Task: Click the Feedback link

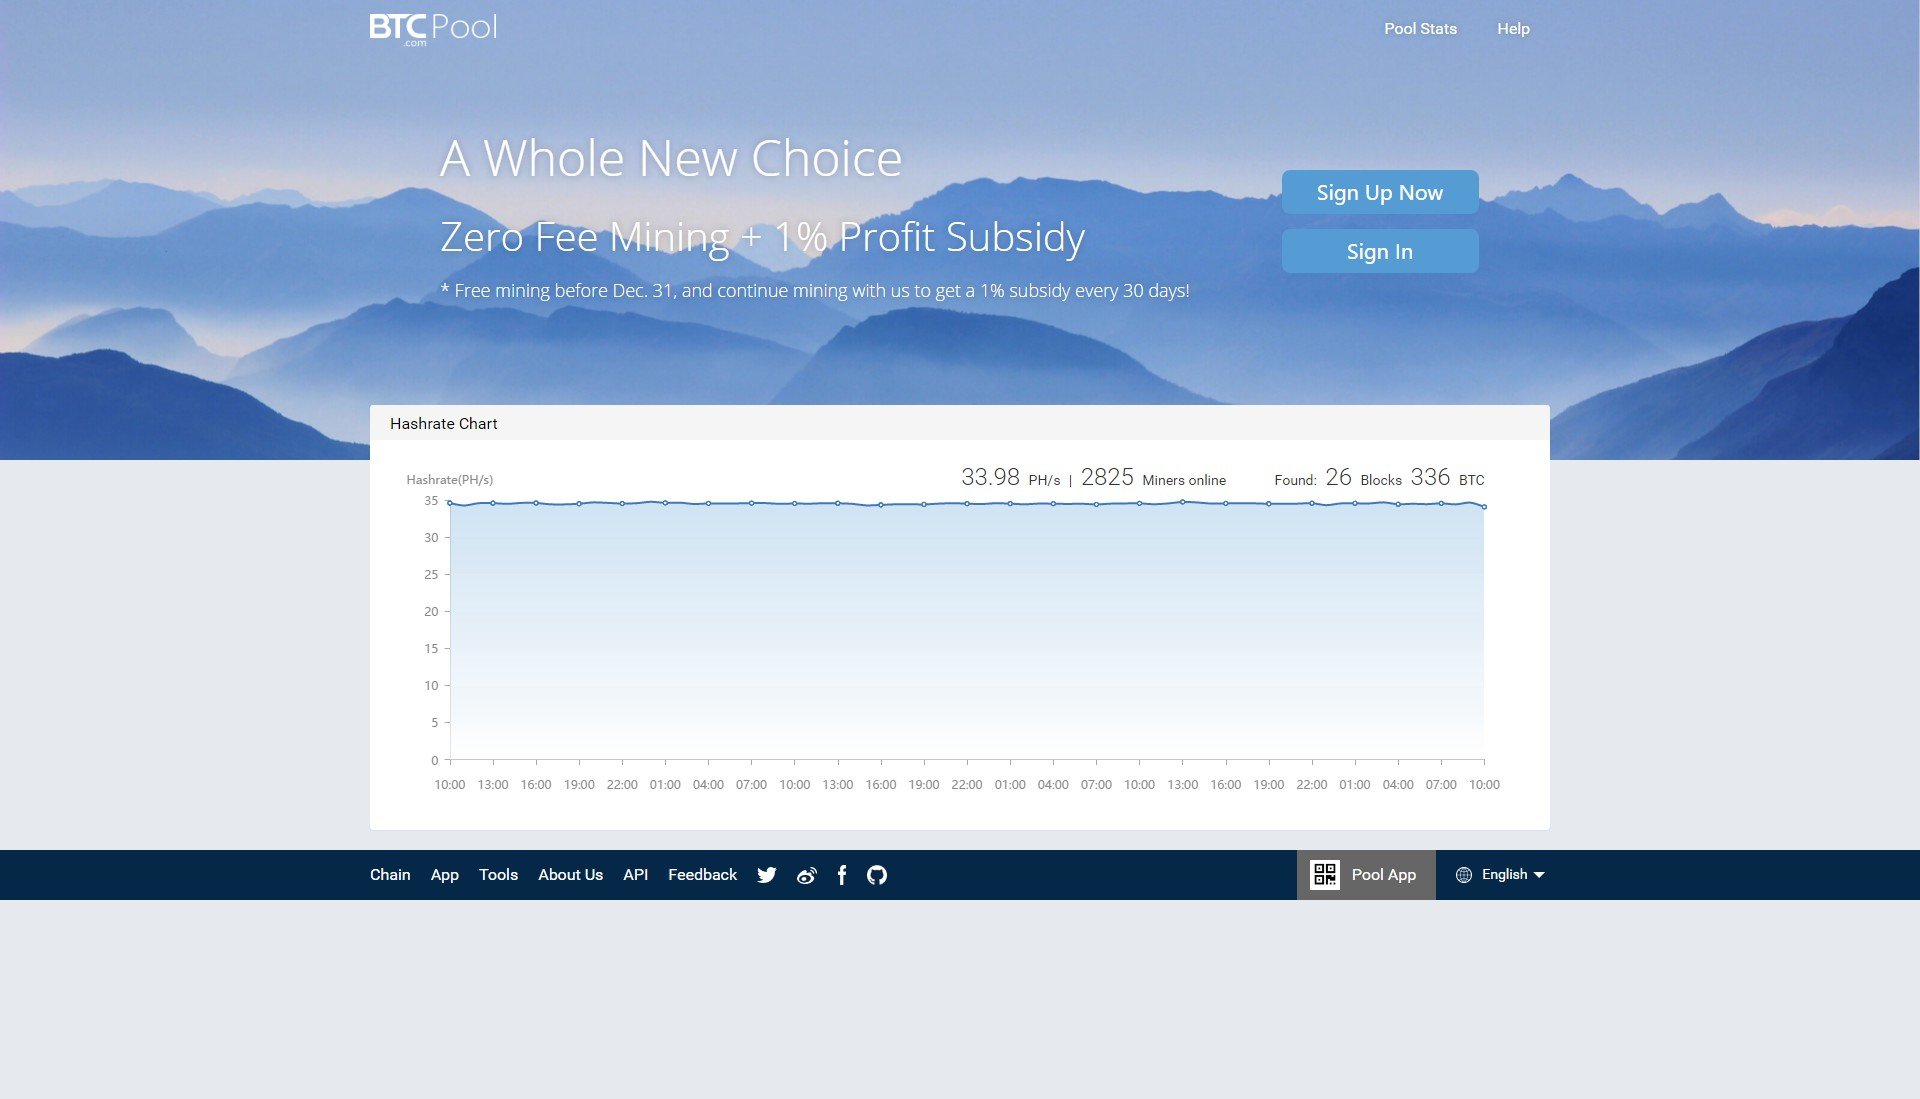Action: 703,875
